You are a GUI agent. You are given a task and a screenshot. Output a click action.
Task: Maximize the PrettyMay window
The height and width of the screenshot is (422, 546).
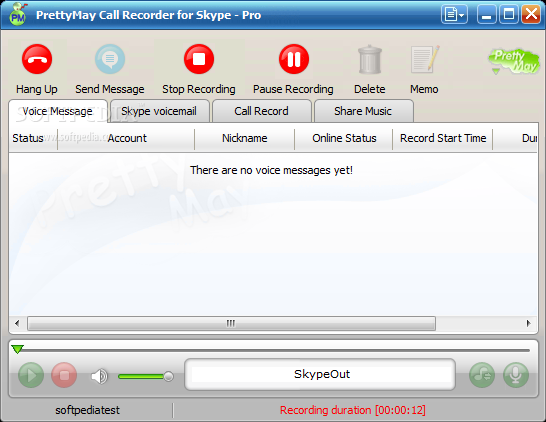pos(509,15)
